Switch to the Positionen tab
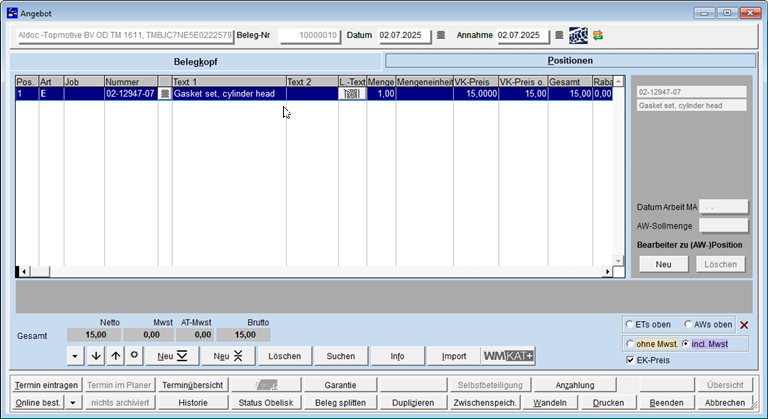The height and width of the screenshot is (419, 768). pos(570,61)
